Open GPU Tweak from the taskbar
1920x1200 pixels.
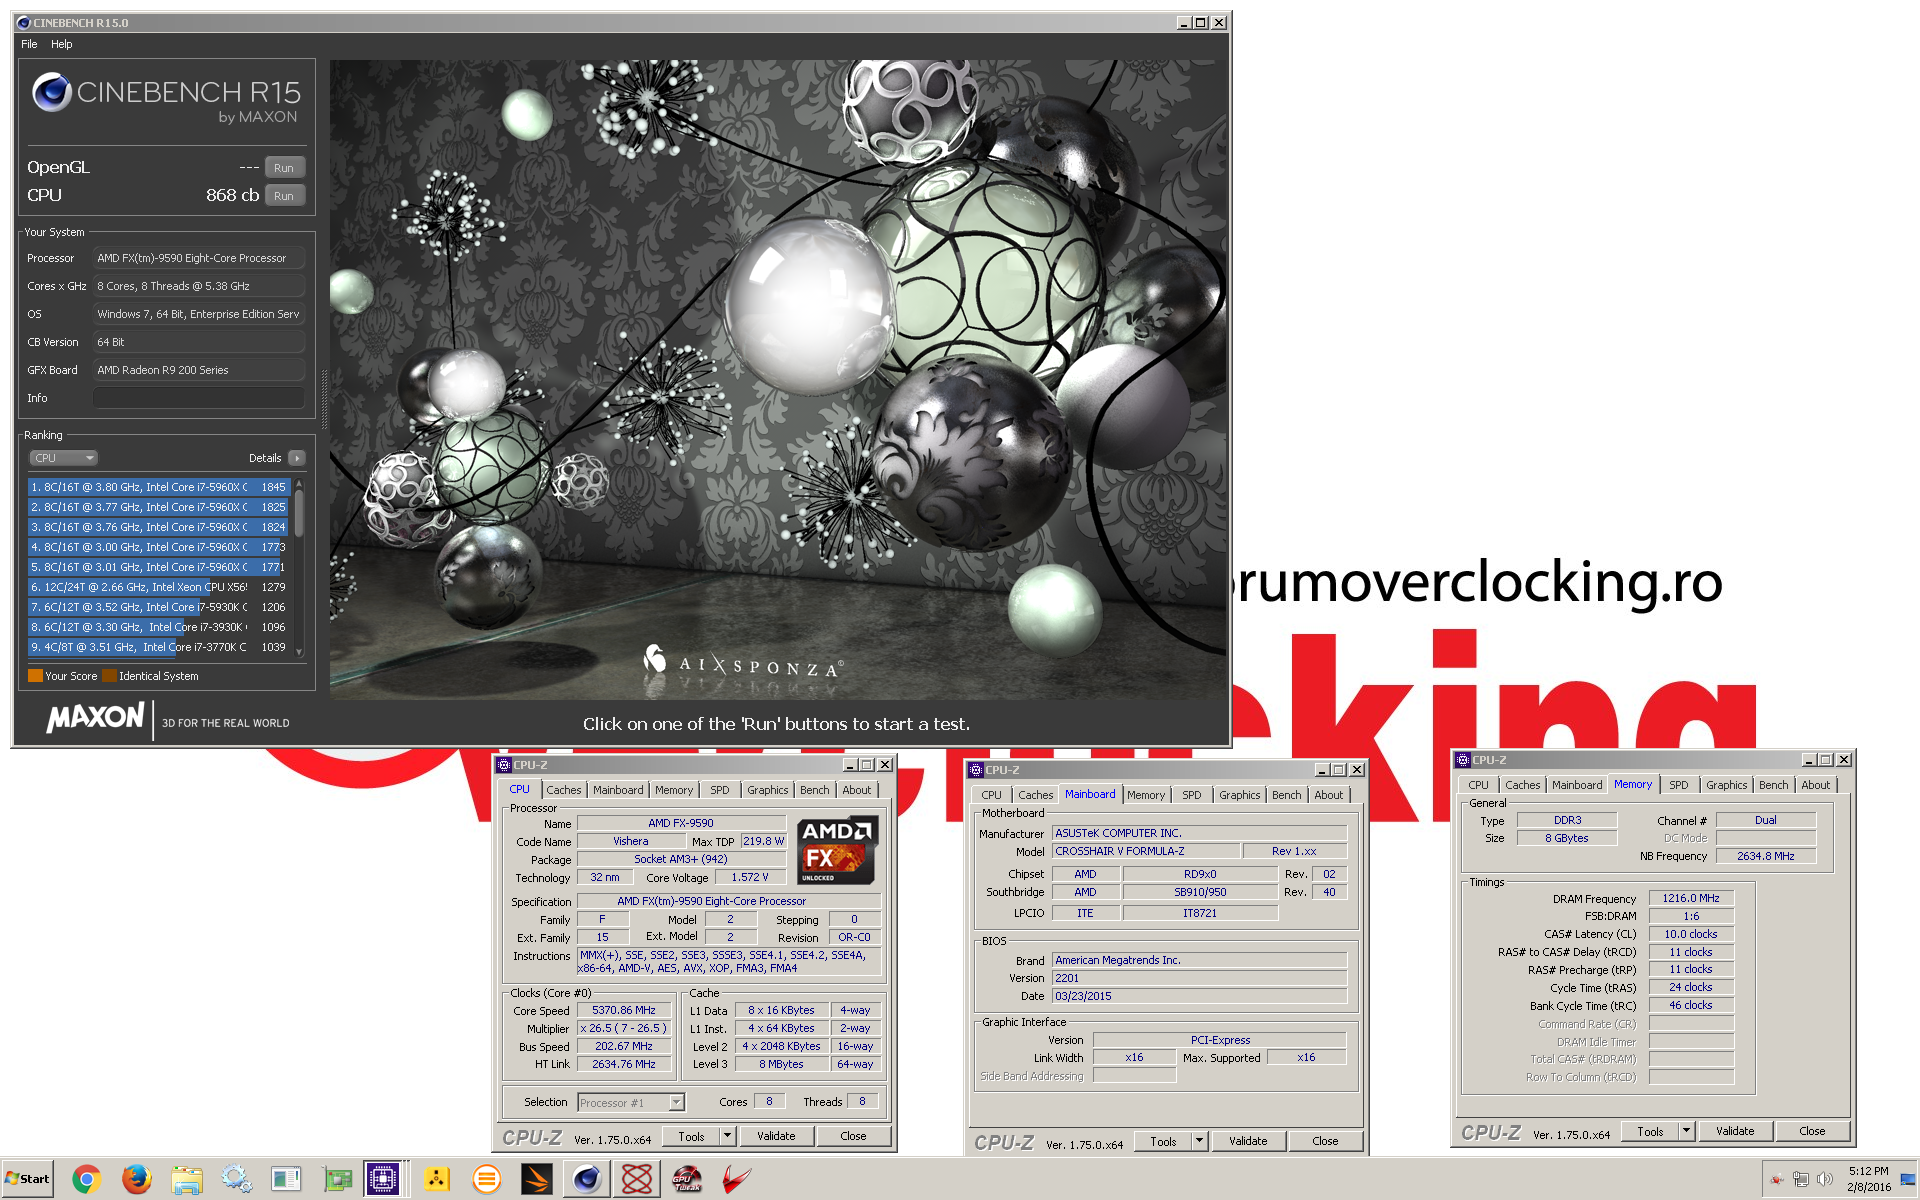click(687, 1180)
